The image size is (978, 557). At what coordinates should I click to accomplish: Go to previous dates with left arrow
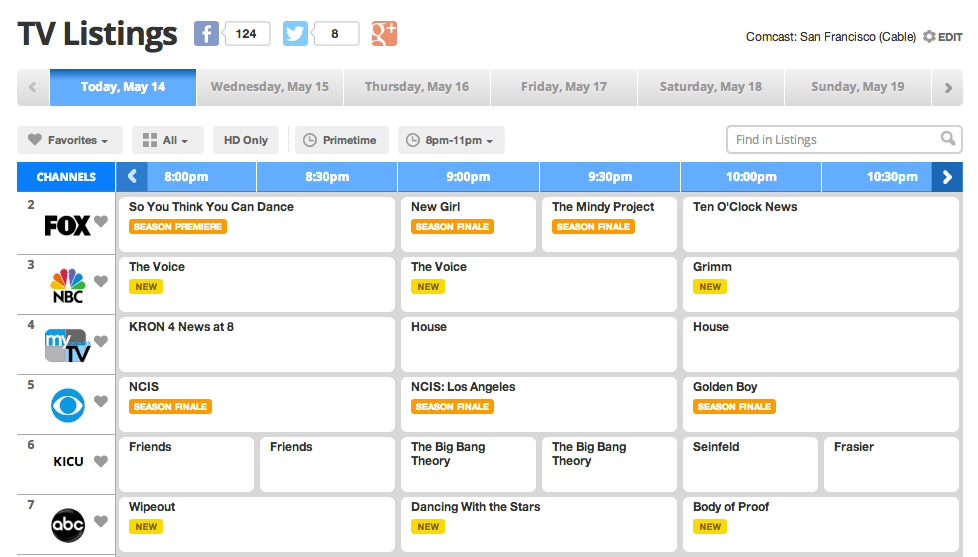(x=33, y=87)
